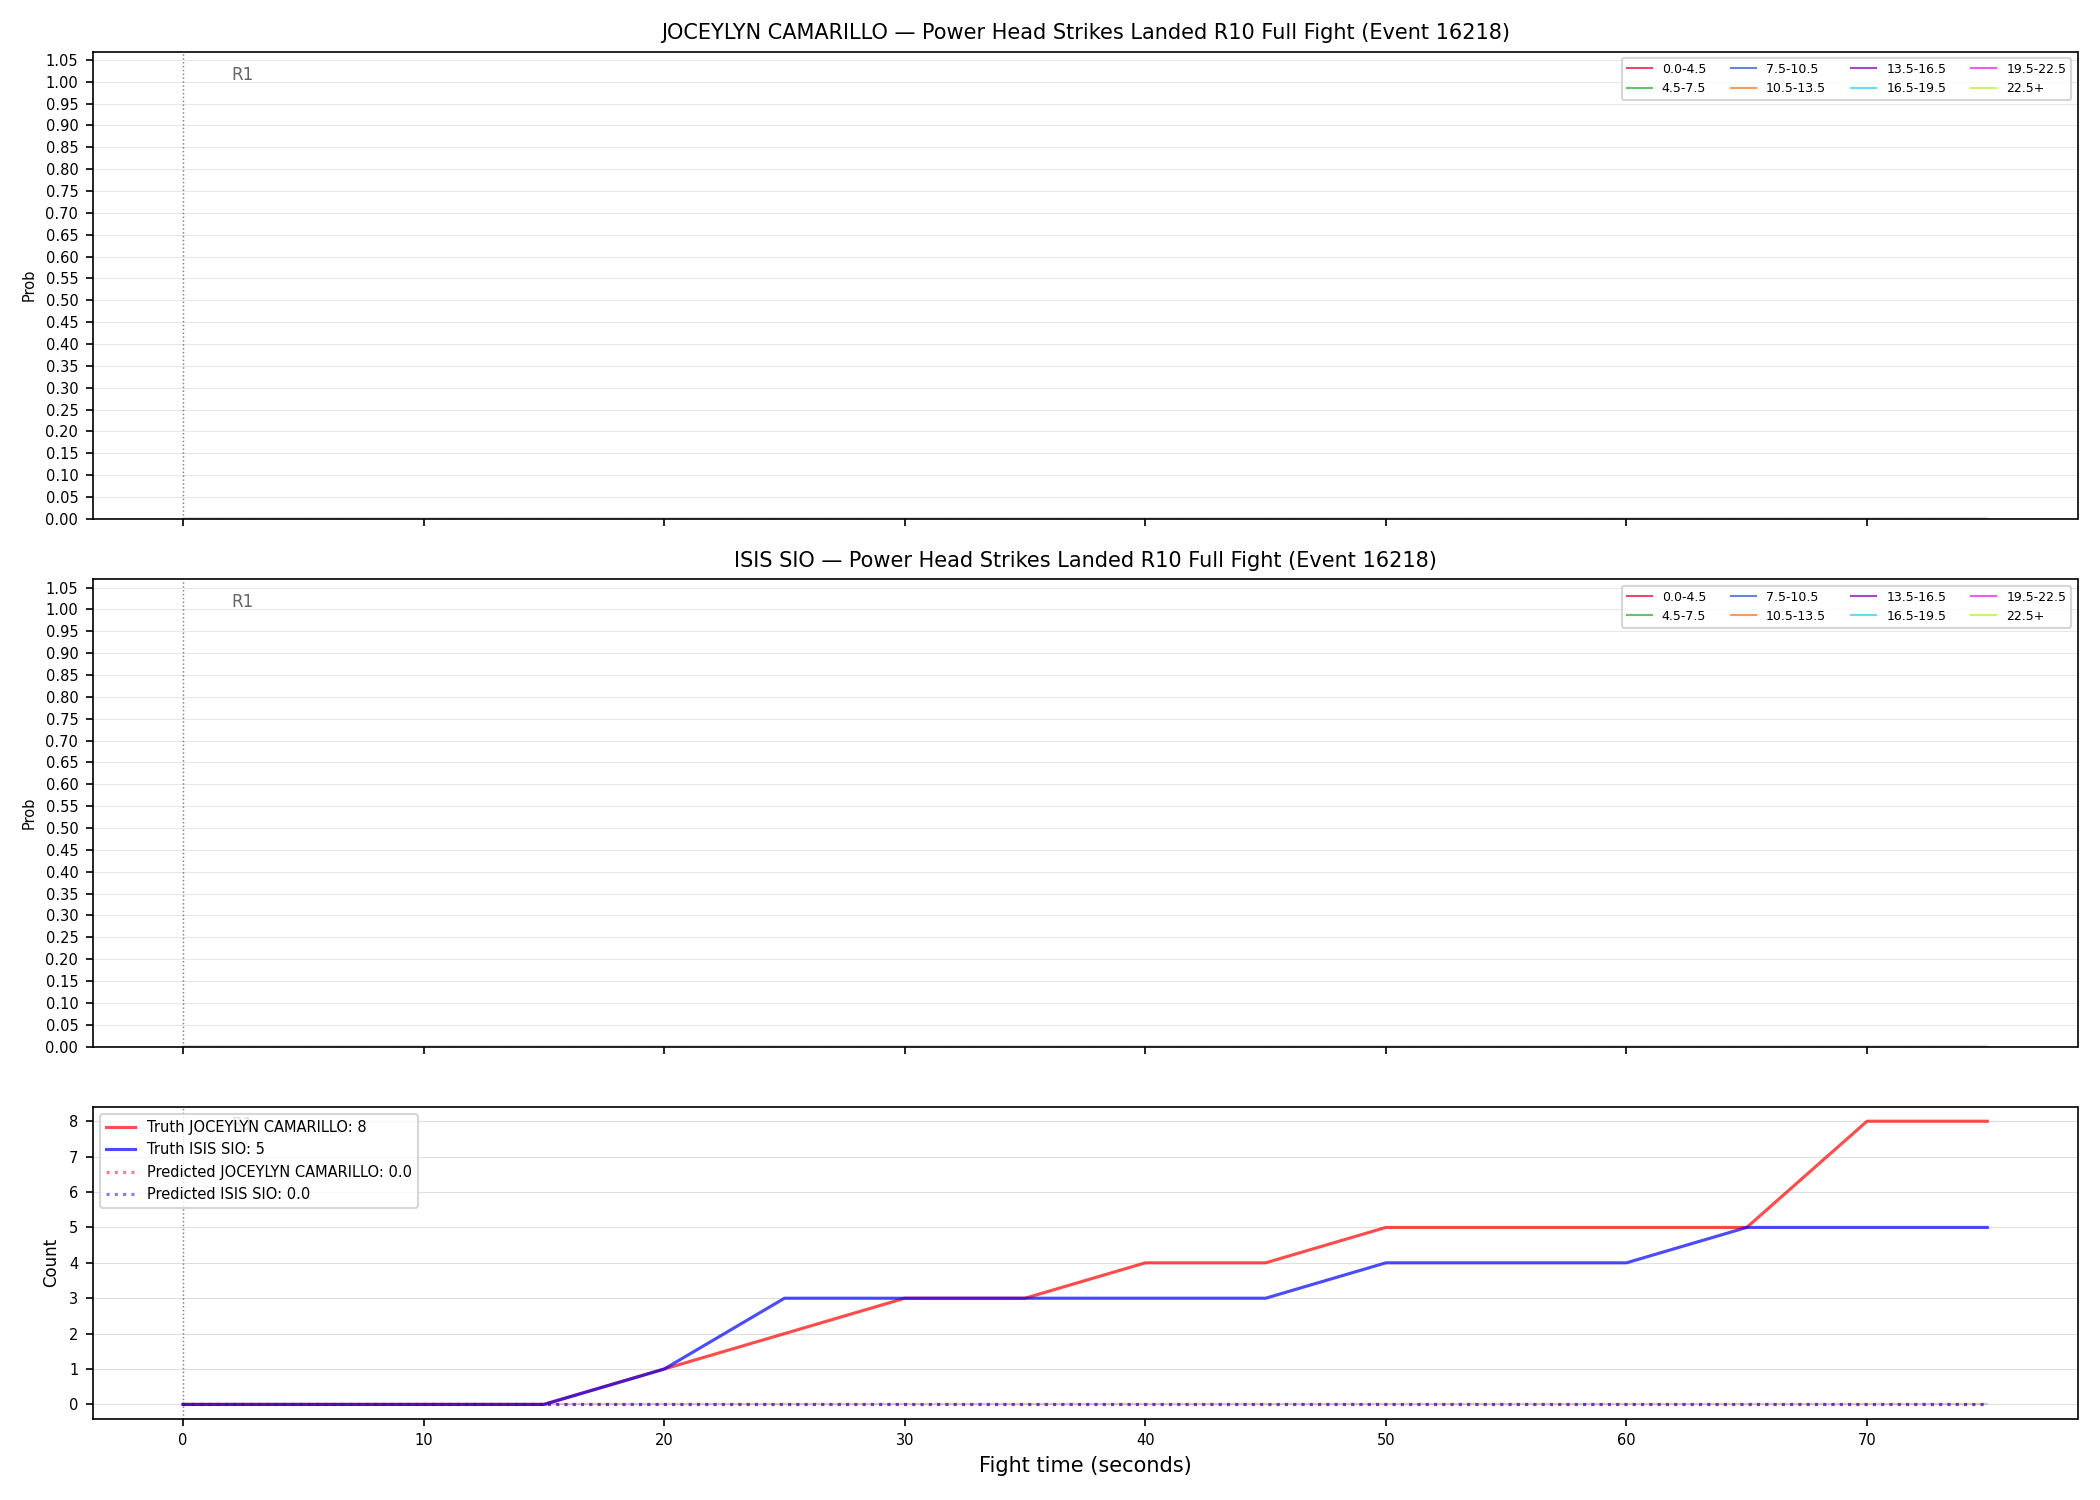Viewport: 2100px width, 1500px height.
Task: Select legend entry 16.5-19.5 in Camarillo chart
Action: click(1898, 88)
